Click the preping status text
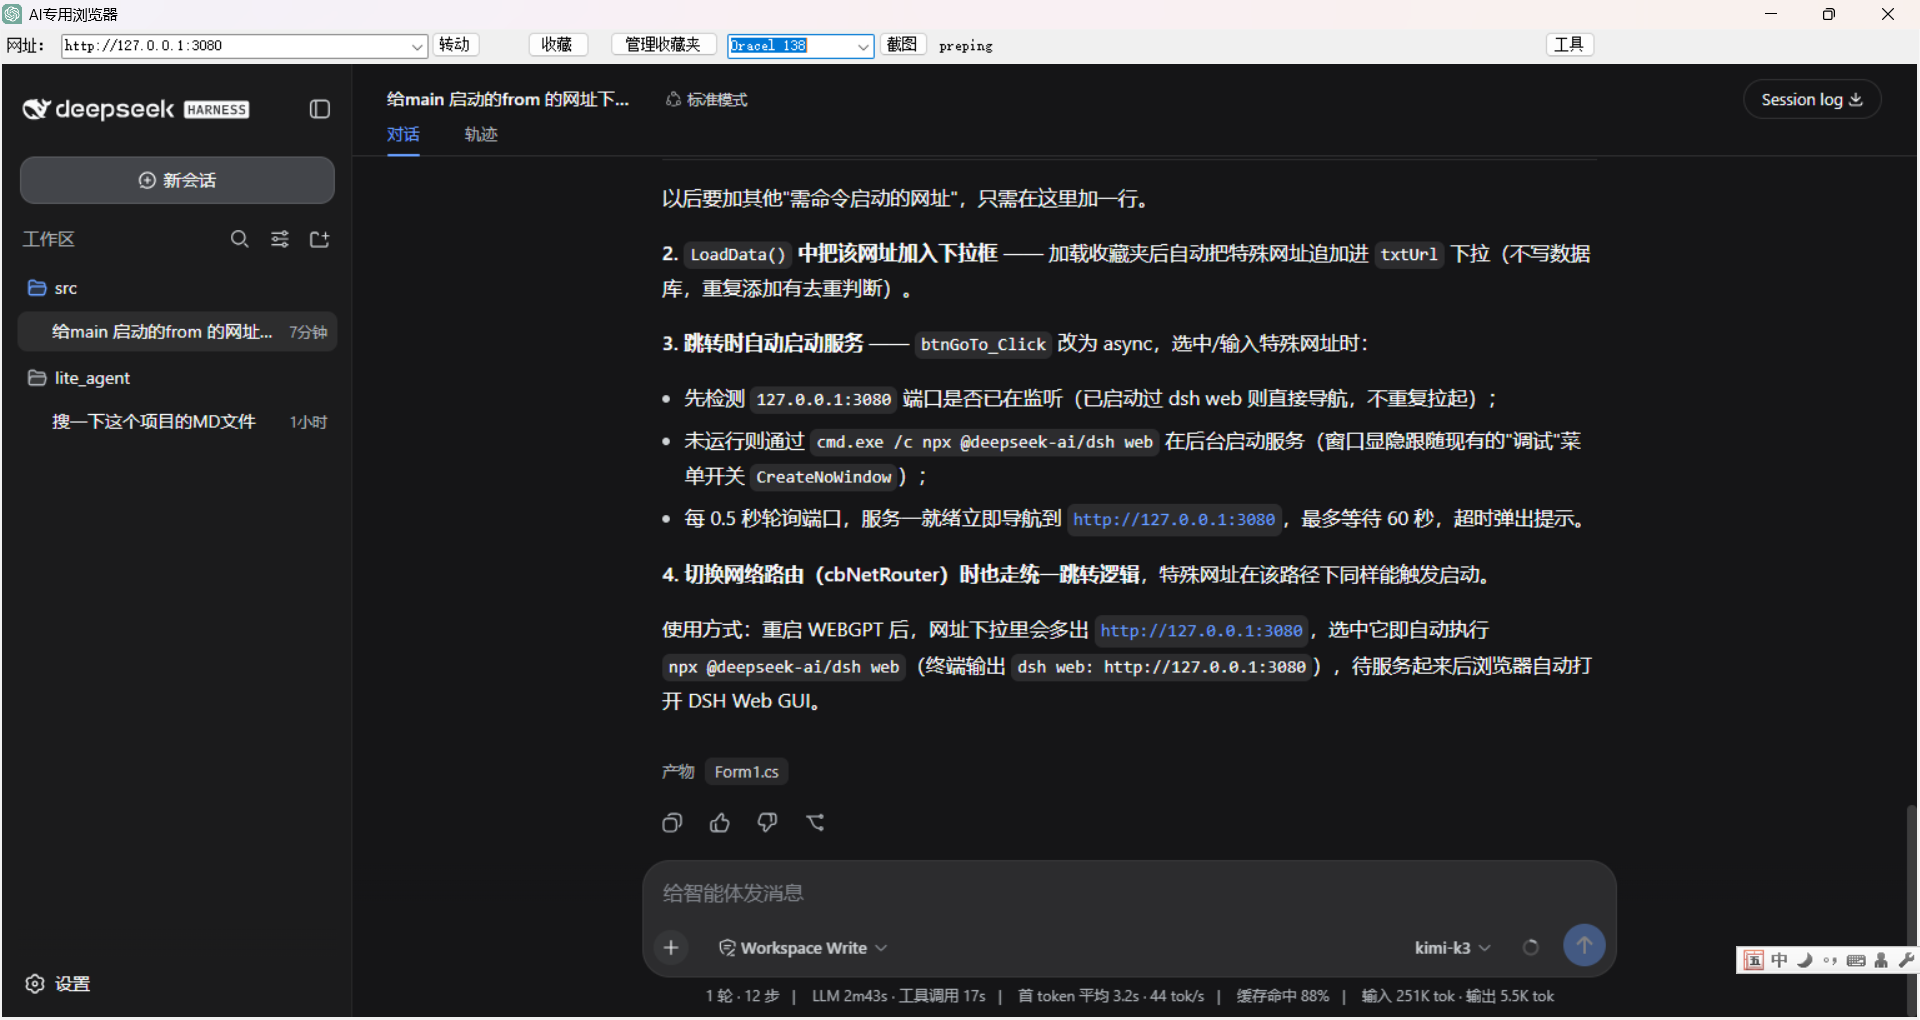 coord(965,46)
